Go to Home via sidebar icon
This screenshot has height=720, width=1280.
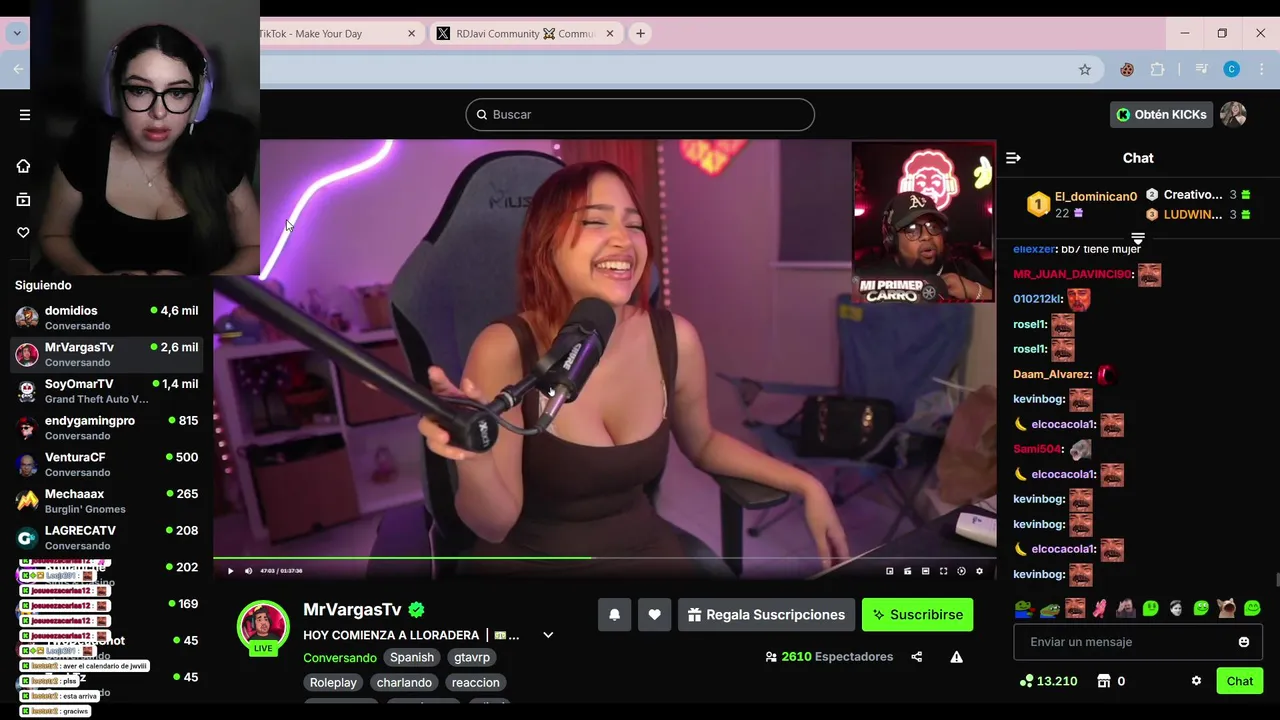(23, 166)
